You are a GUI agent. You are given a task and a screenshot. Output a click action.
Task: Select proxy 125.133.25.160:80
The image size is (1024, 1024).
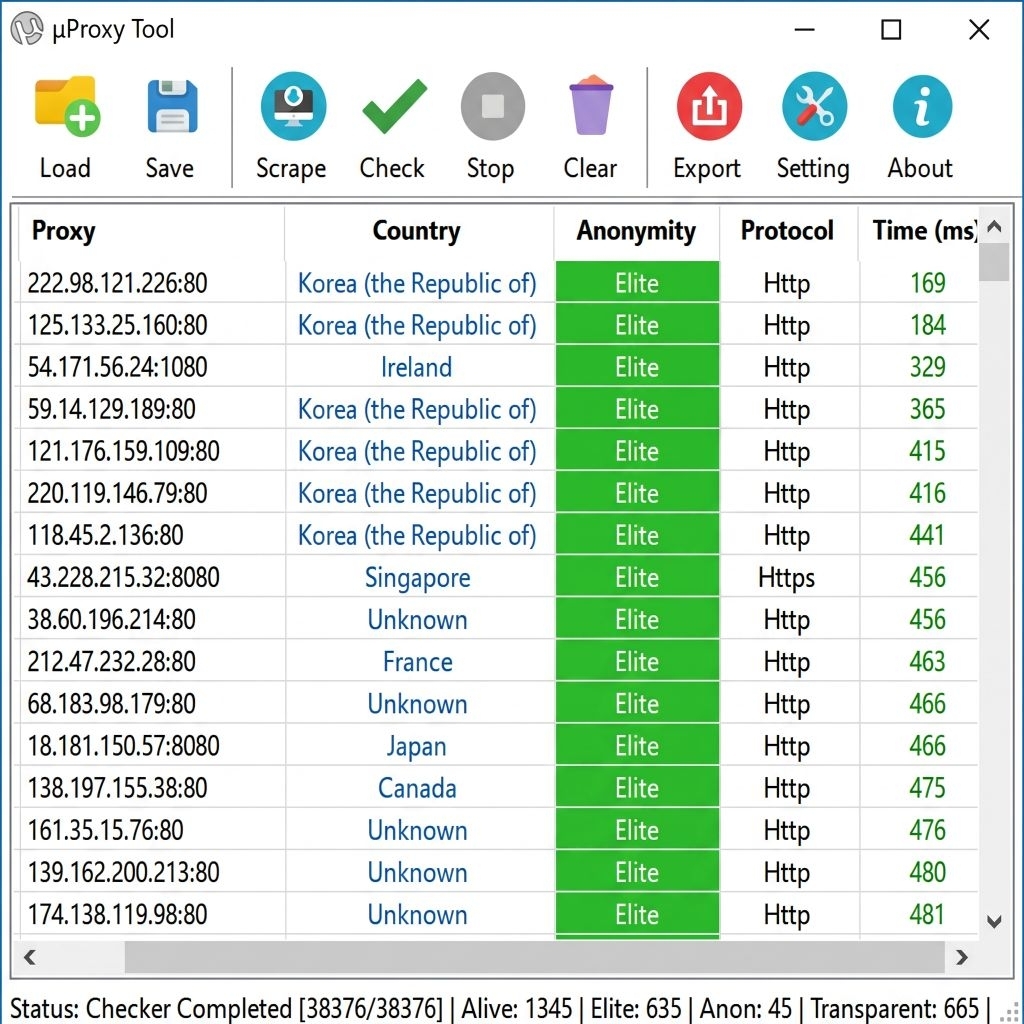[117, 325]
